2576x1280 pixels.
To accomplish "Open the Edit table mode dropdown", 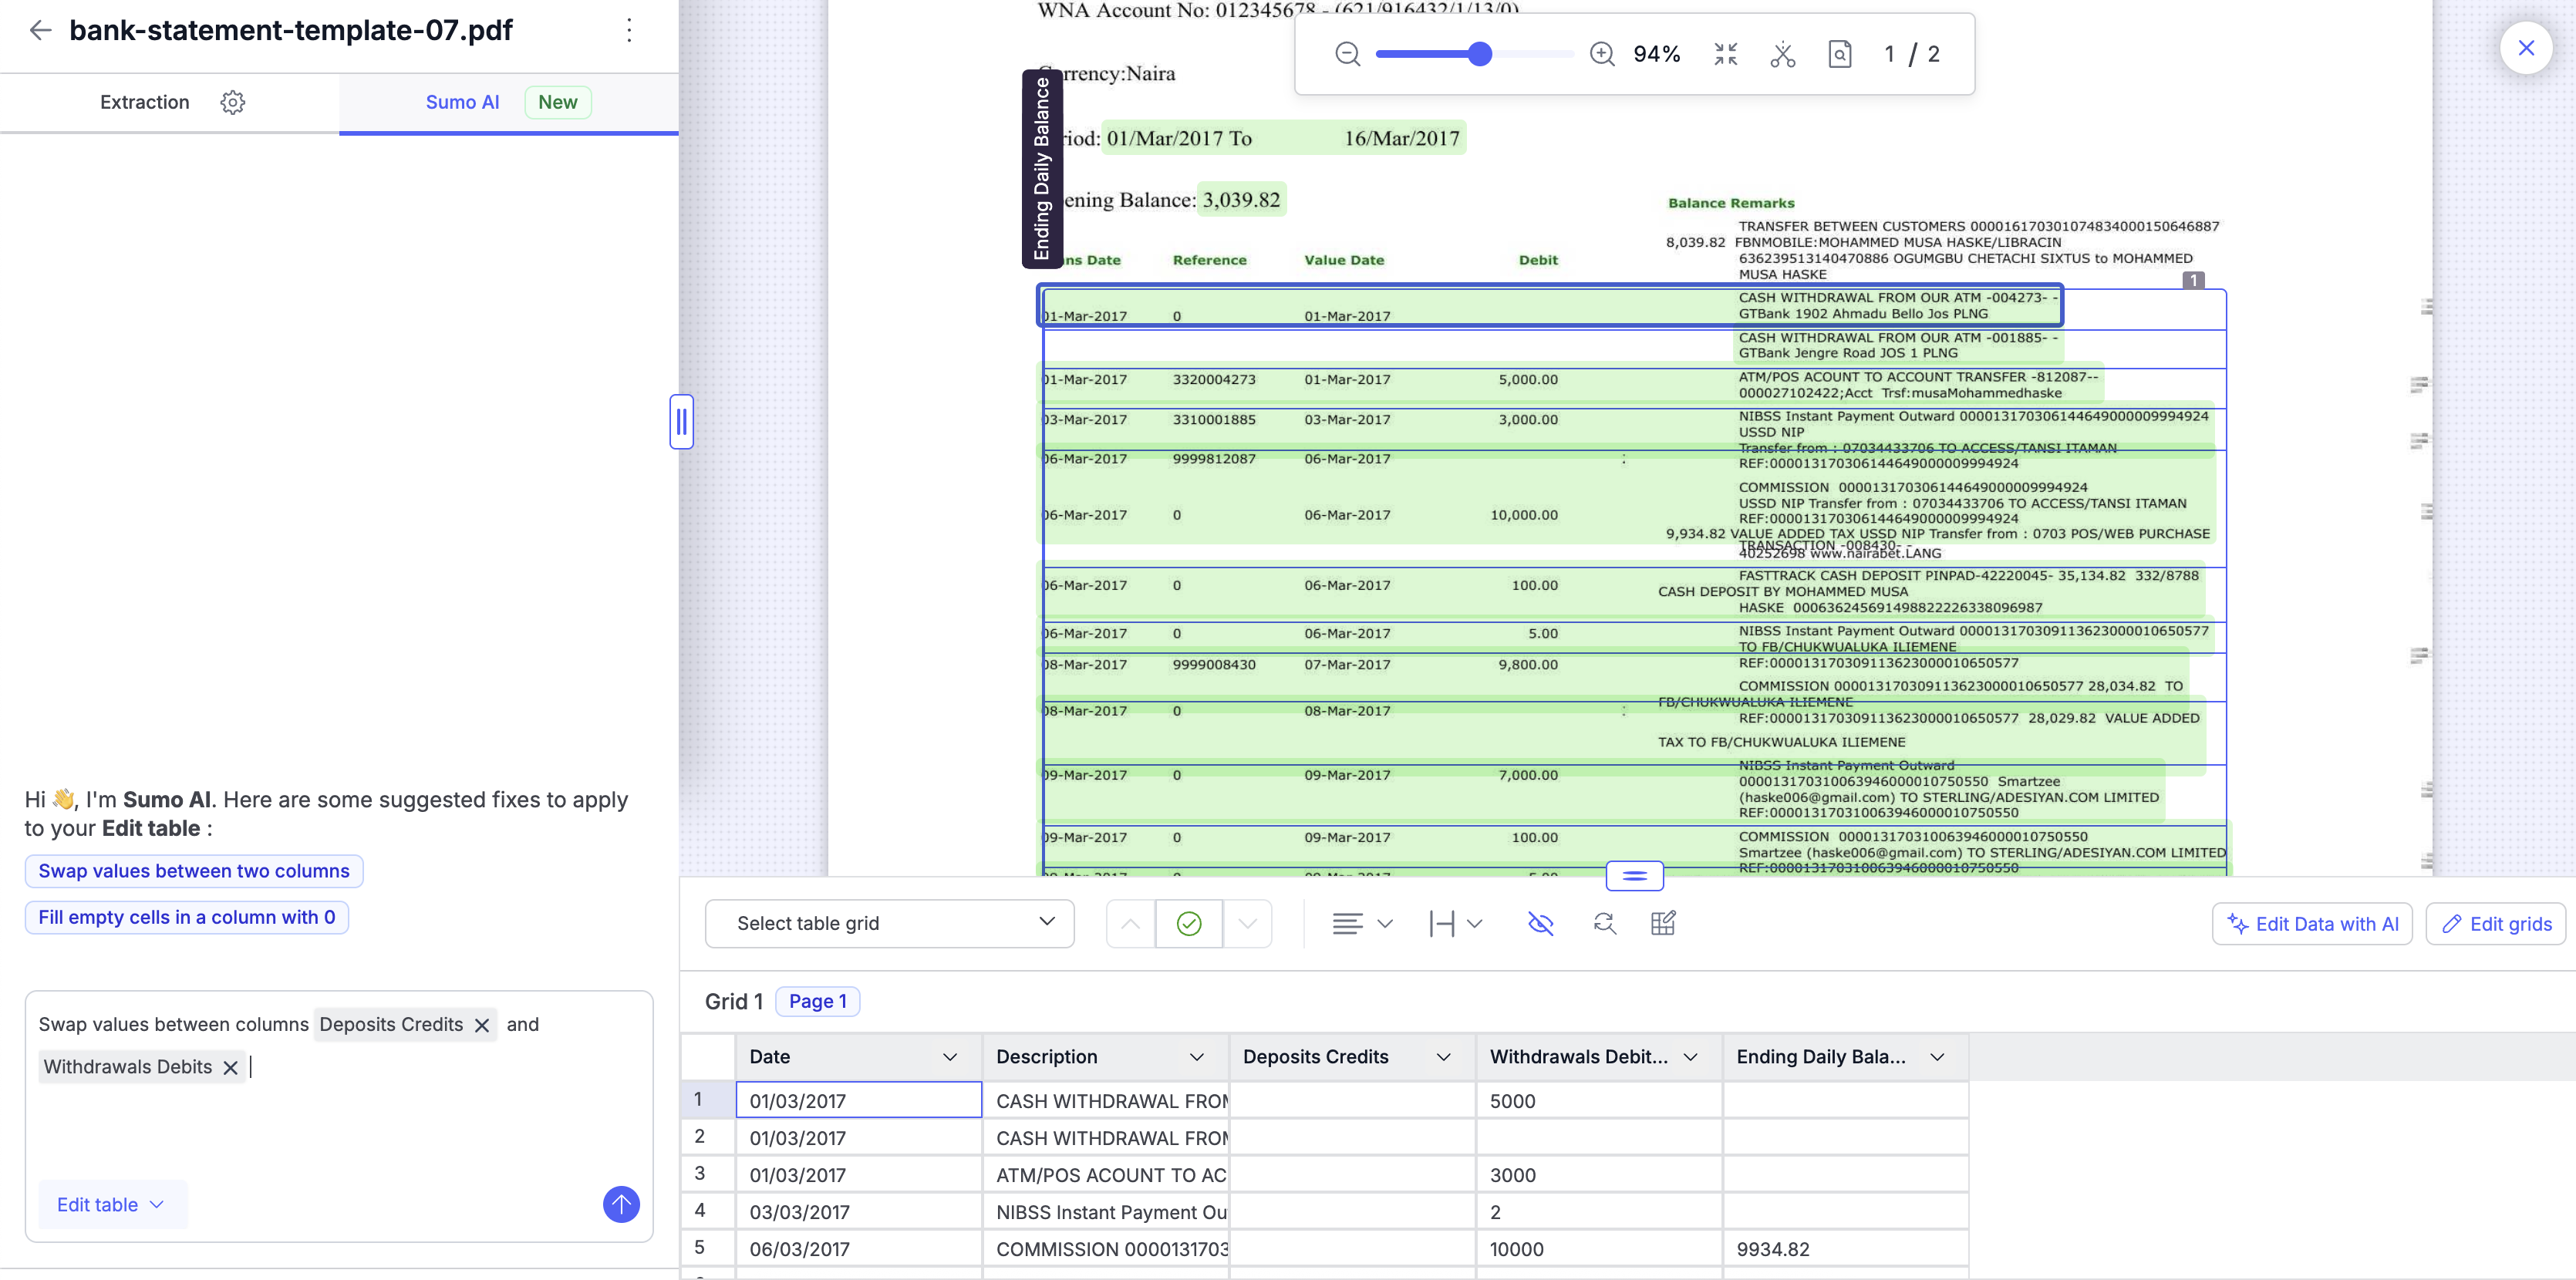I will (x=110, y=1205).
